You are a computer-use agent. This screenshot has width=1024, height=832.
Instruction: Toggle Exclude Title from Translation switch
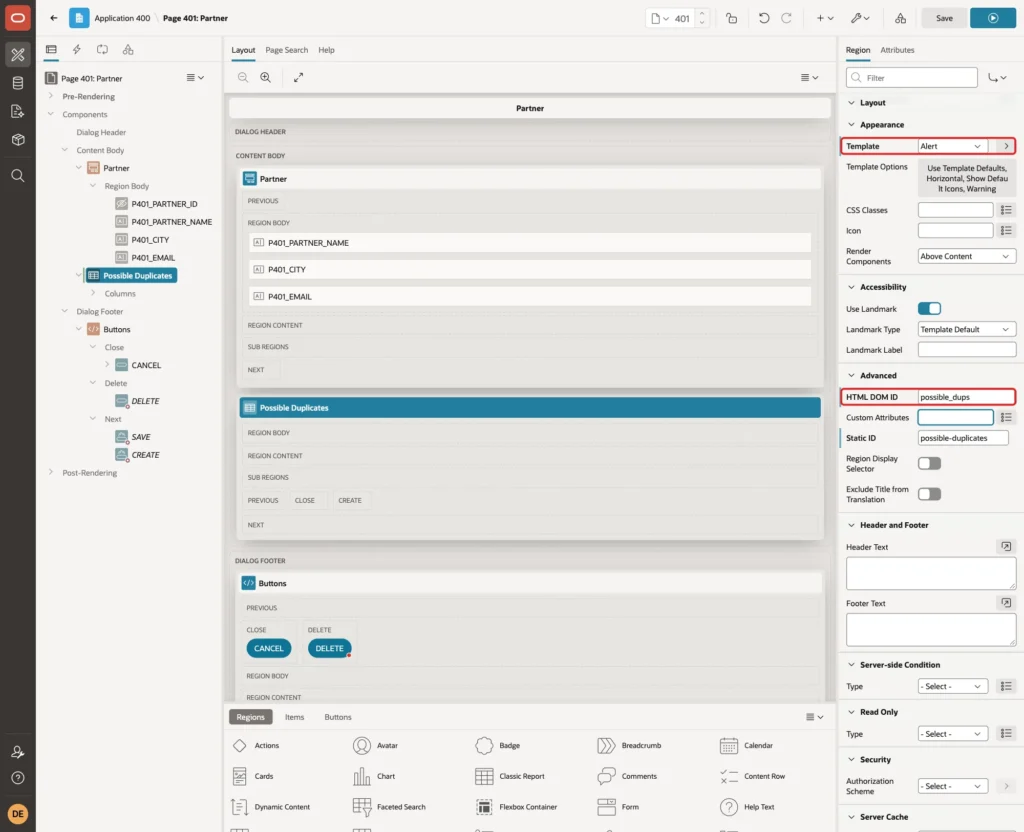pos(929,494)
